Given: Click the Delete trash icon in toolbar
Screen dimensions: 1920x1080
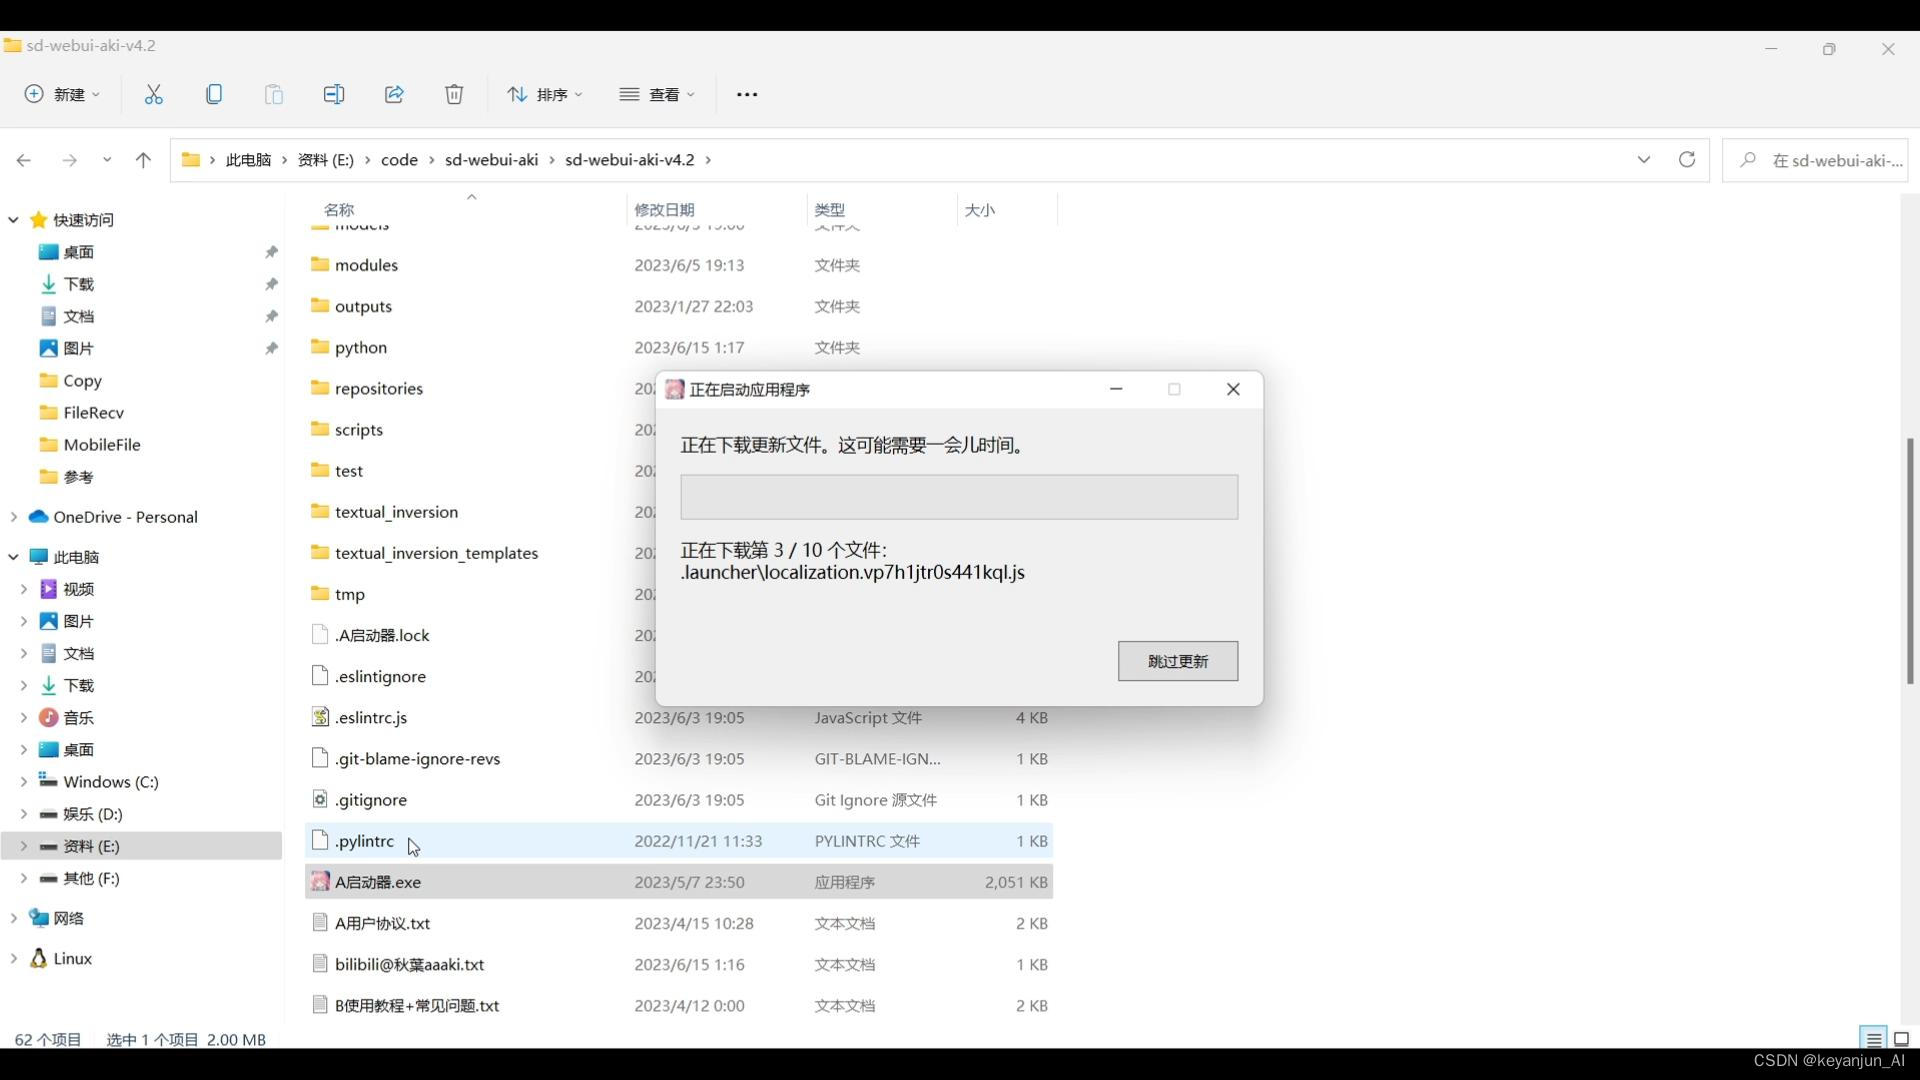Looking at the screenshot, I should click(x=453, y=94).
